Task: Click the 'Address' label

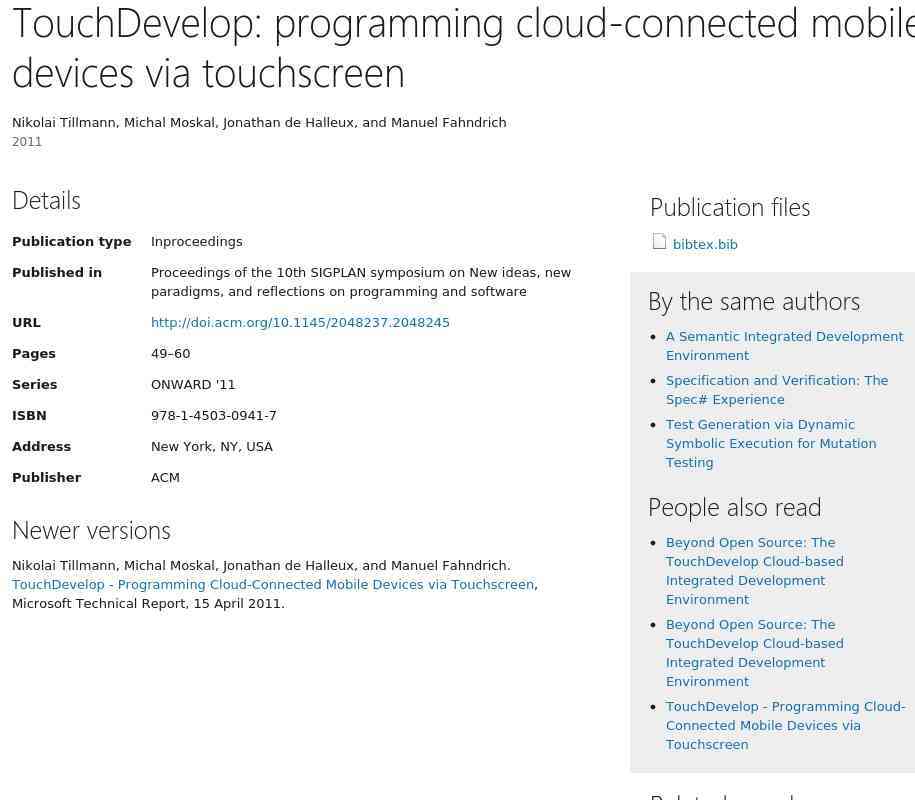Action: coord(41,446)
